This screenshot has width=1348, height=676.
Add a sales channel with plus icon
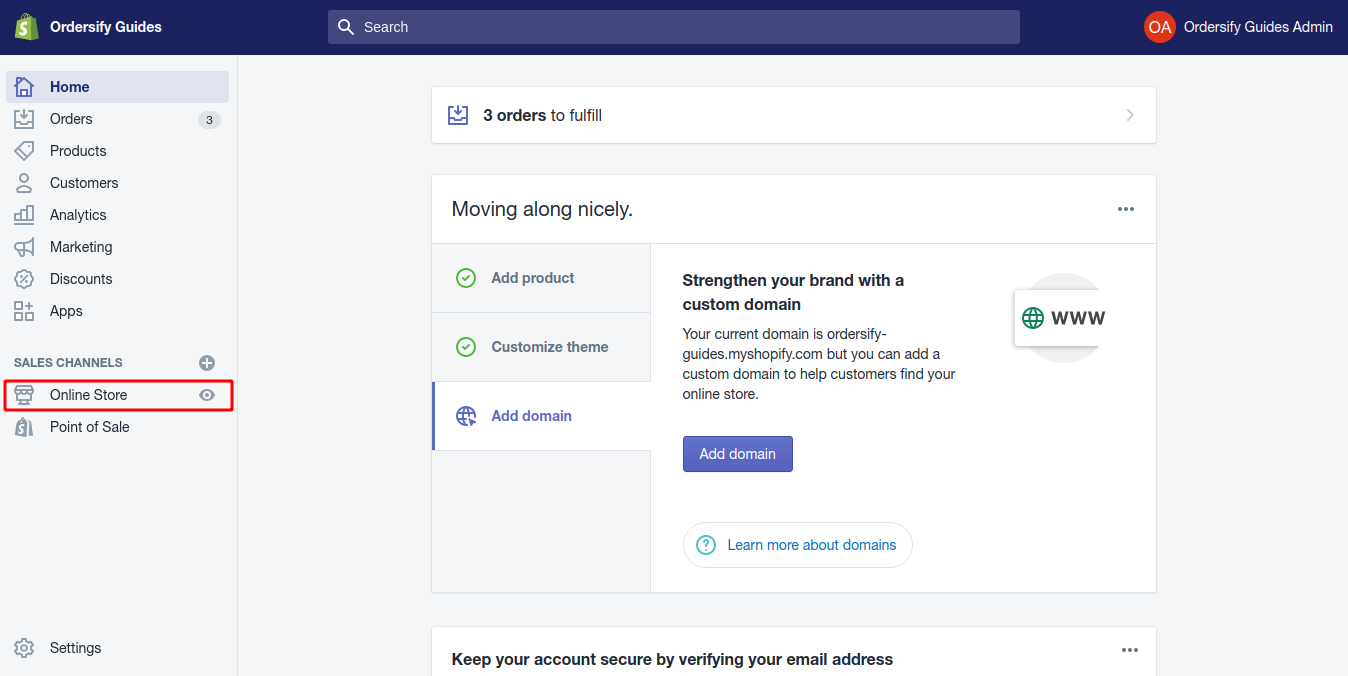click(x=207, y=363)
